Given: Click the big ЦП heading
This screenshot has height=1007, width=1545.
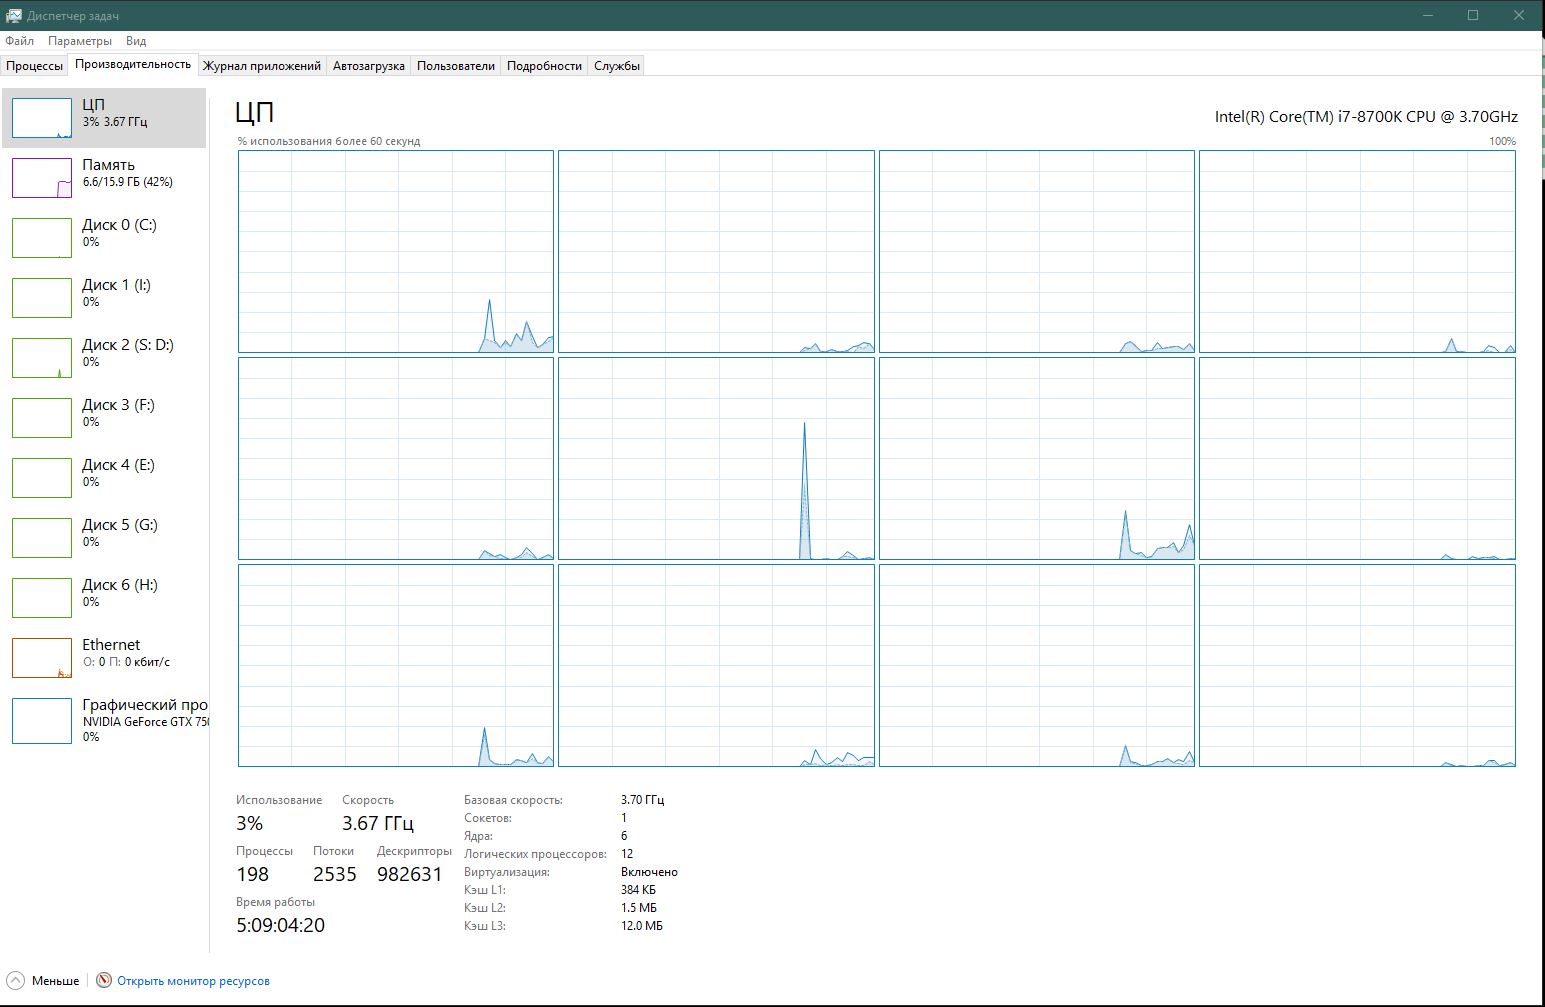Looking at the screenshot, I should [x=254, y=112].
